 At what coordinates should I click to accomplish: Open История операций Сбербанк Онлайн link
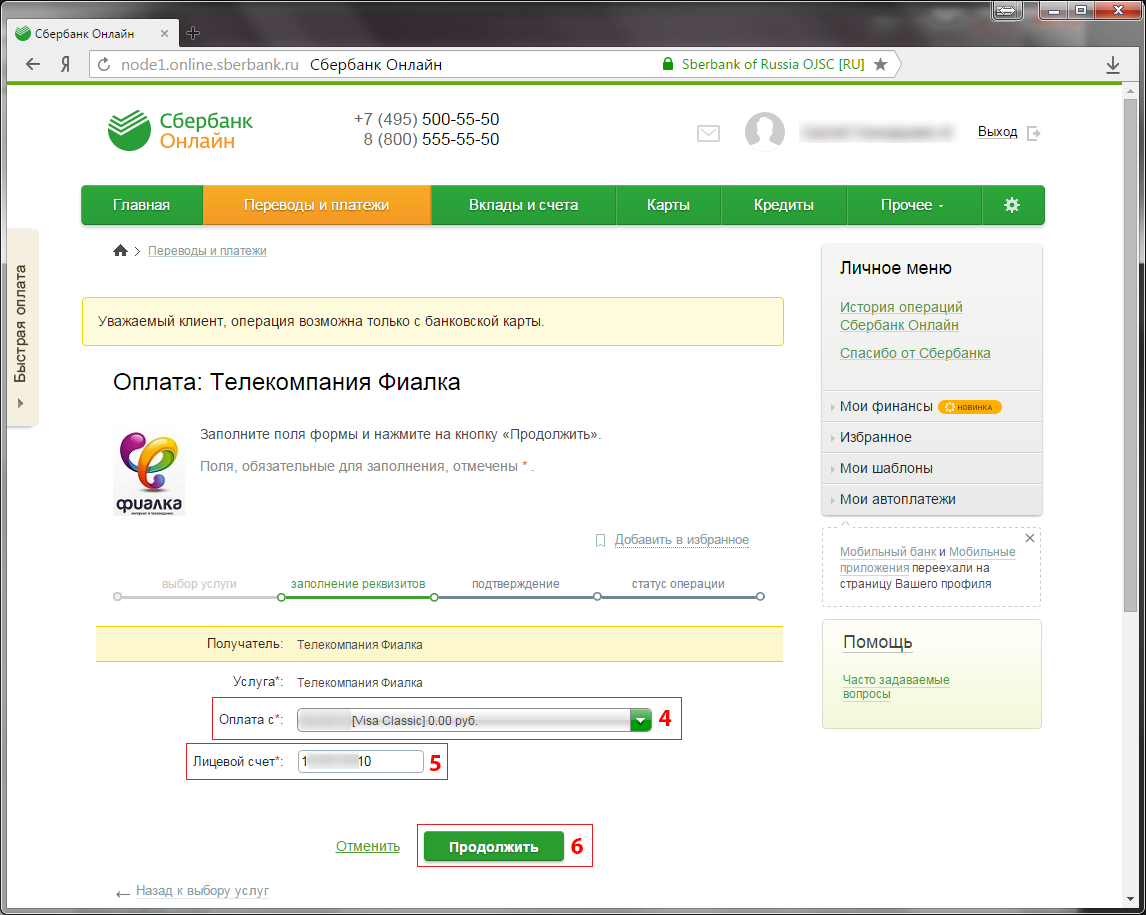(901, 316)
